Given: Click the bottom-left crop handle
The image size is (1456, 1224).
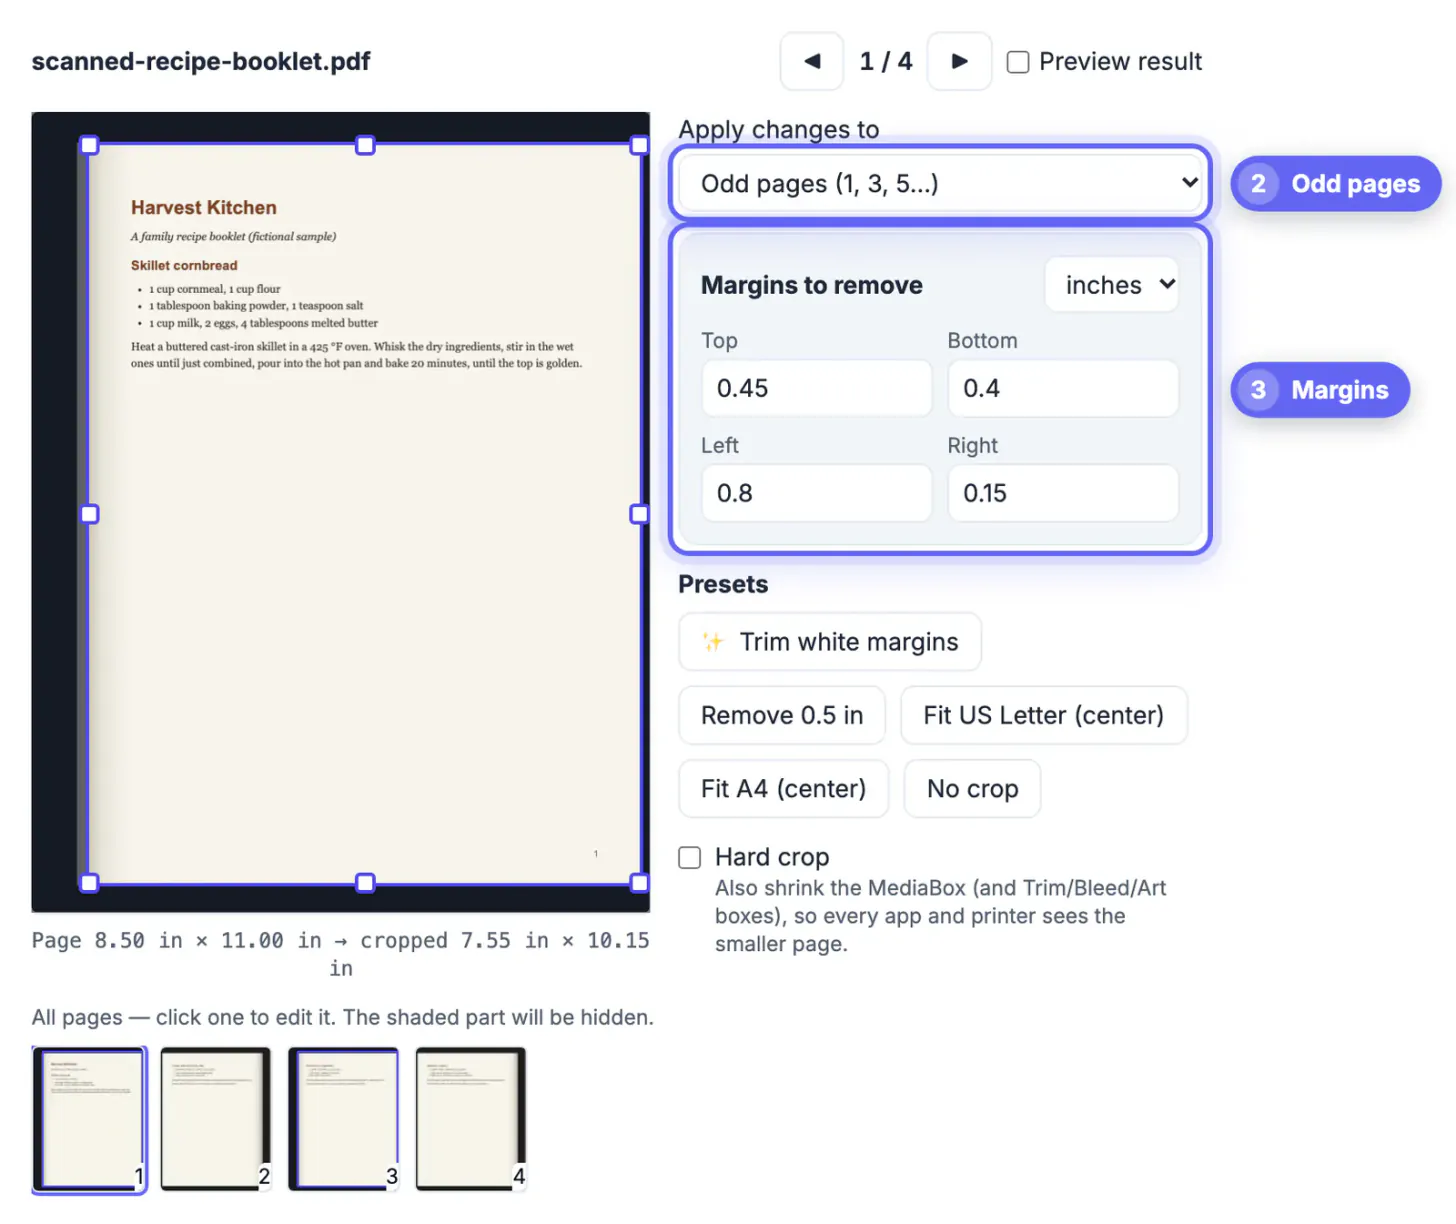Looking at the screenshot, I should point(89,883).
